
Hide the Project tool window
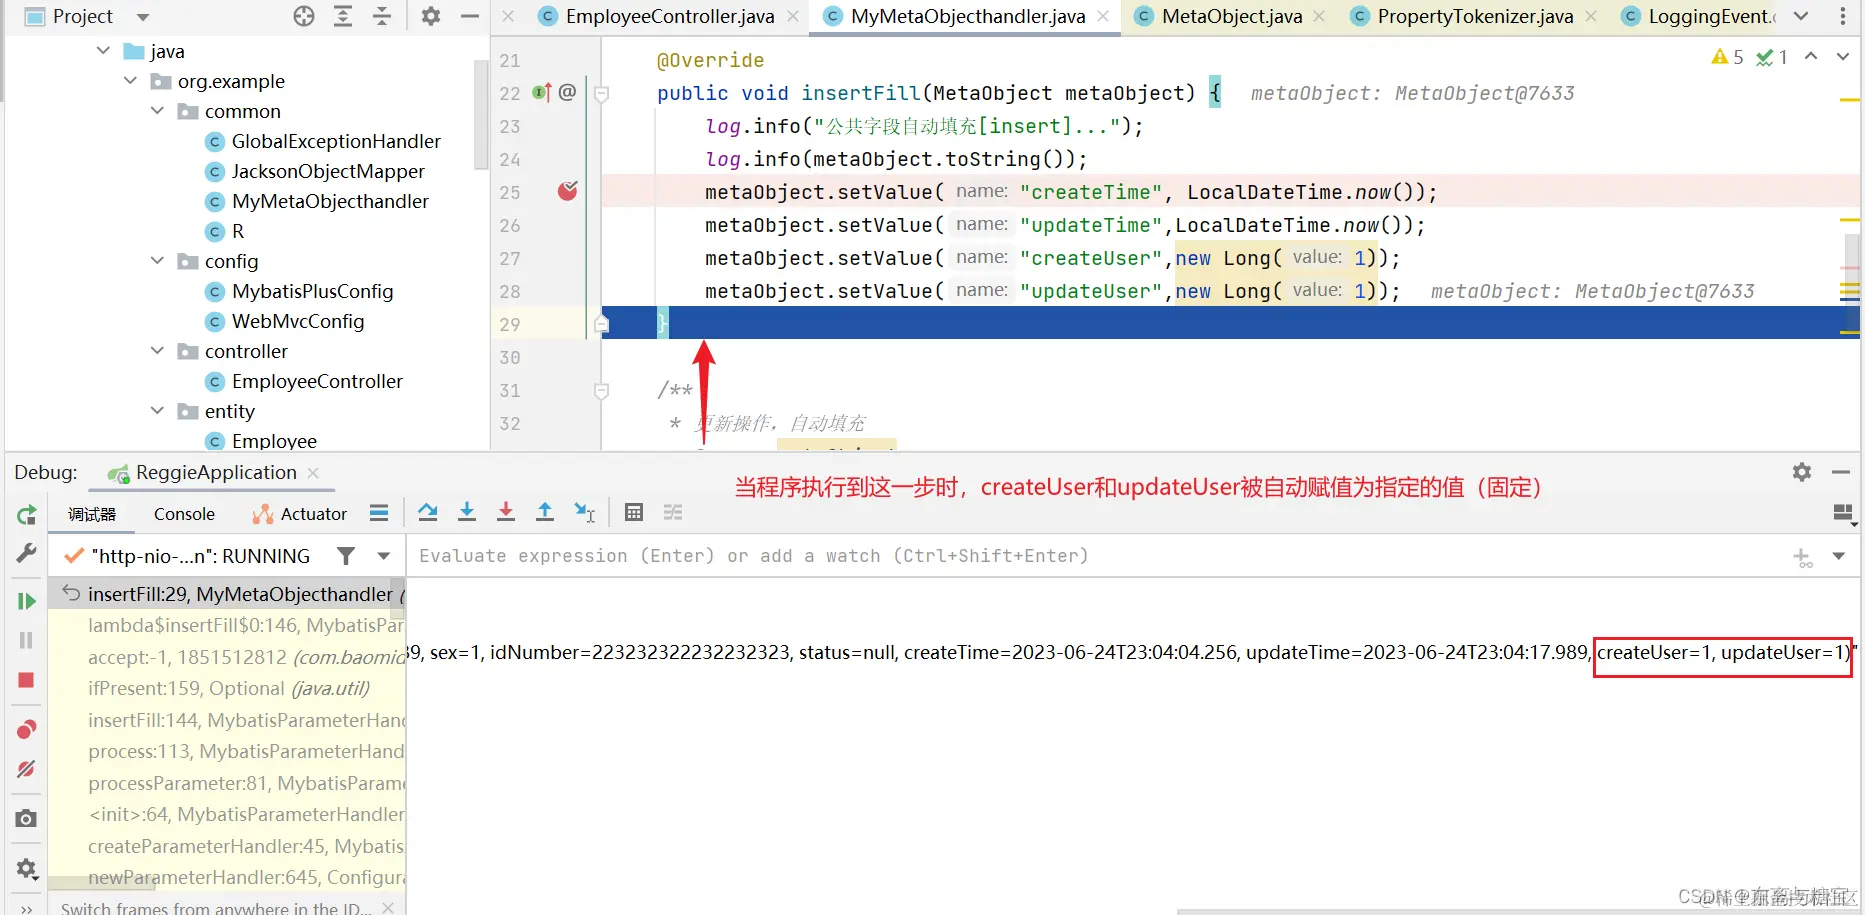(x=470, y=16)
